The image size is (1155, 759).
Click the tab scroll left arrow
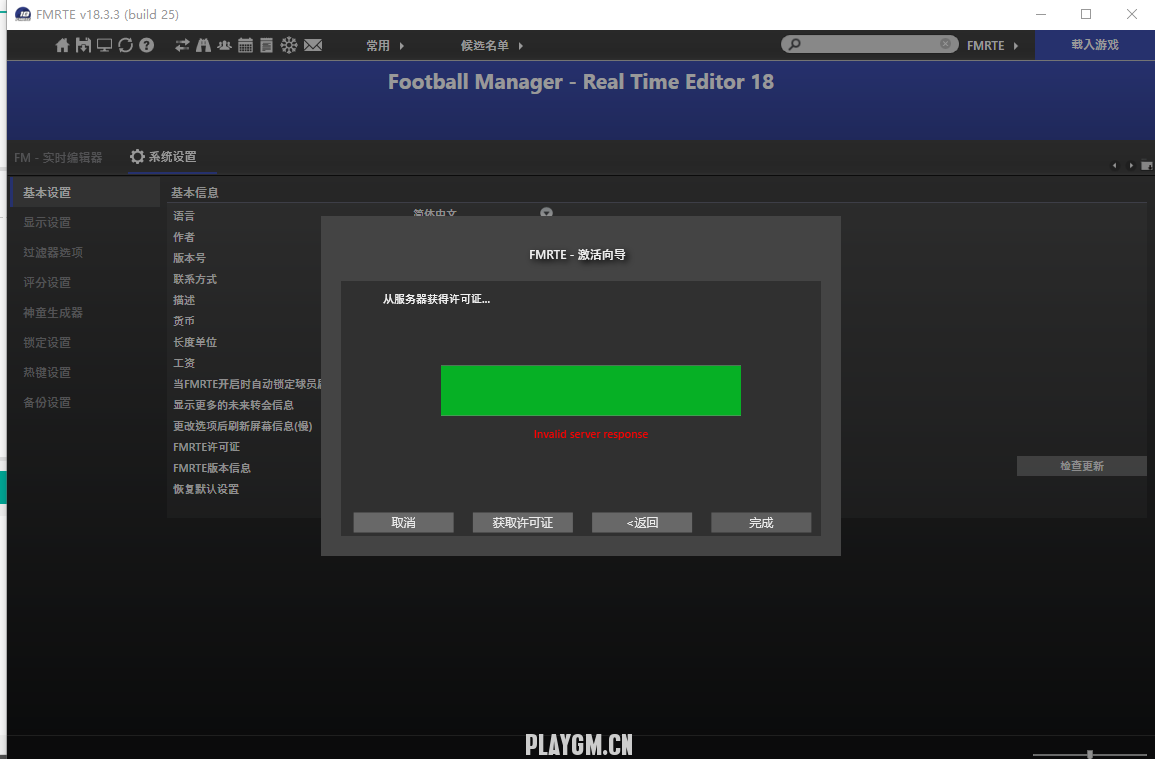[x=1114, y=166]
